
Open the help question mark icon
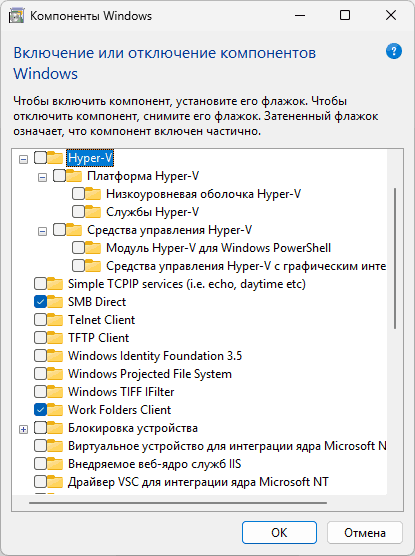(394, 51)
